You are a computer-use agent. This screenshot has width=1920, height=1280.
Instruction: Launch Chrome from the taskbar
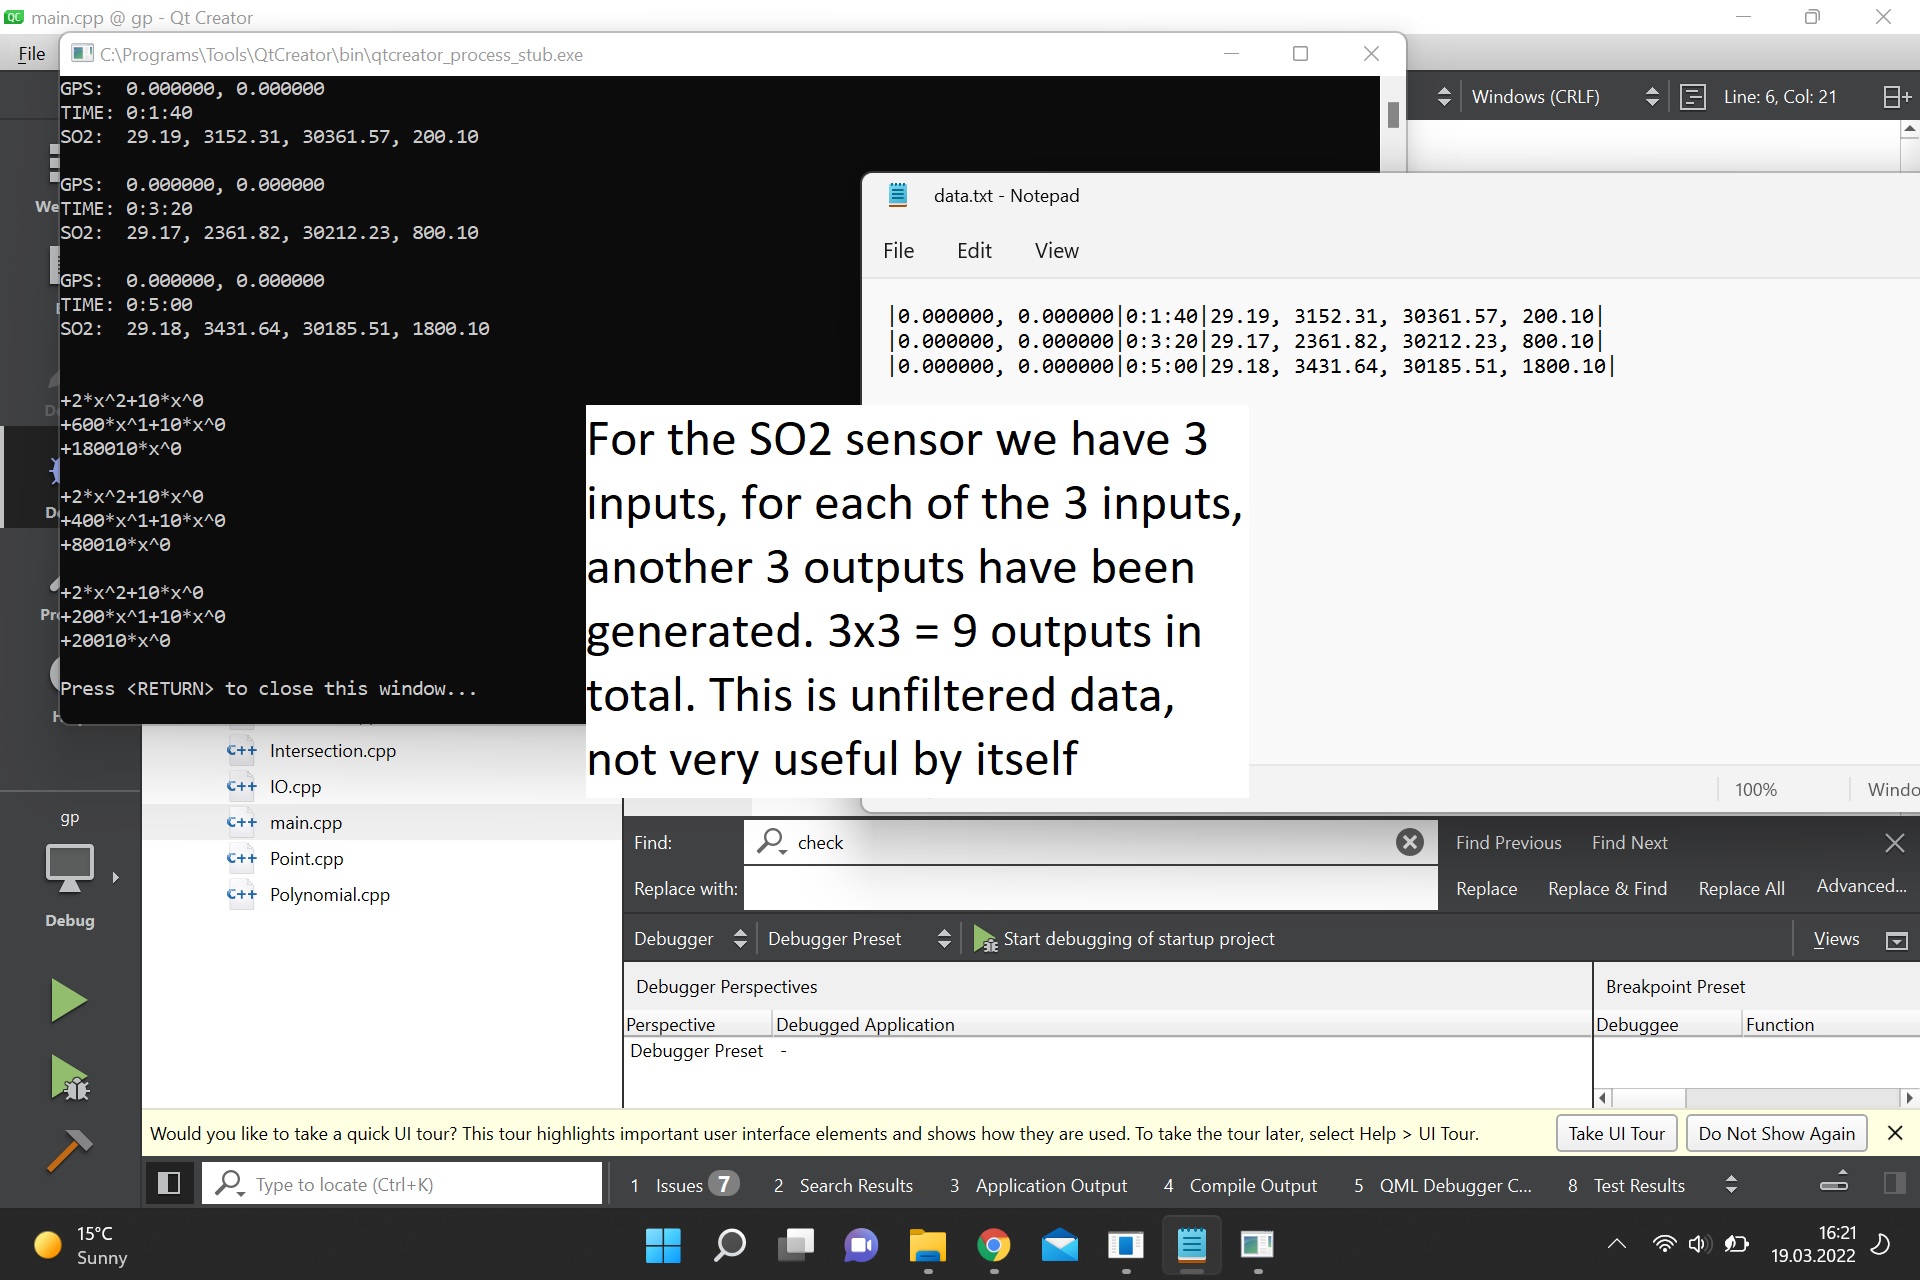[x=994, y=1245]
